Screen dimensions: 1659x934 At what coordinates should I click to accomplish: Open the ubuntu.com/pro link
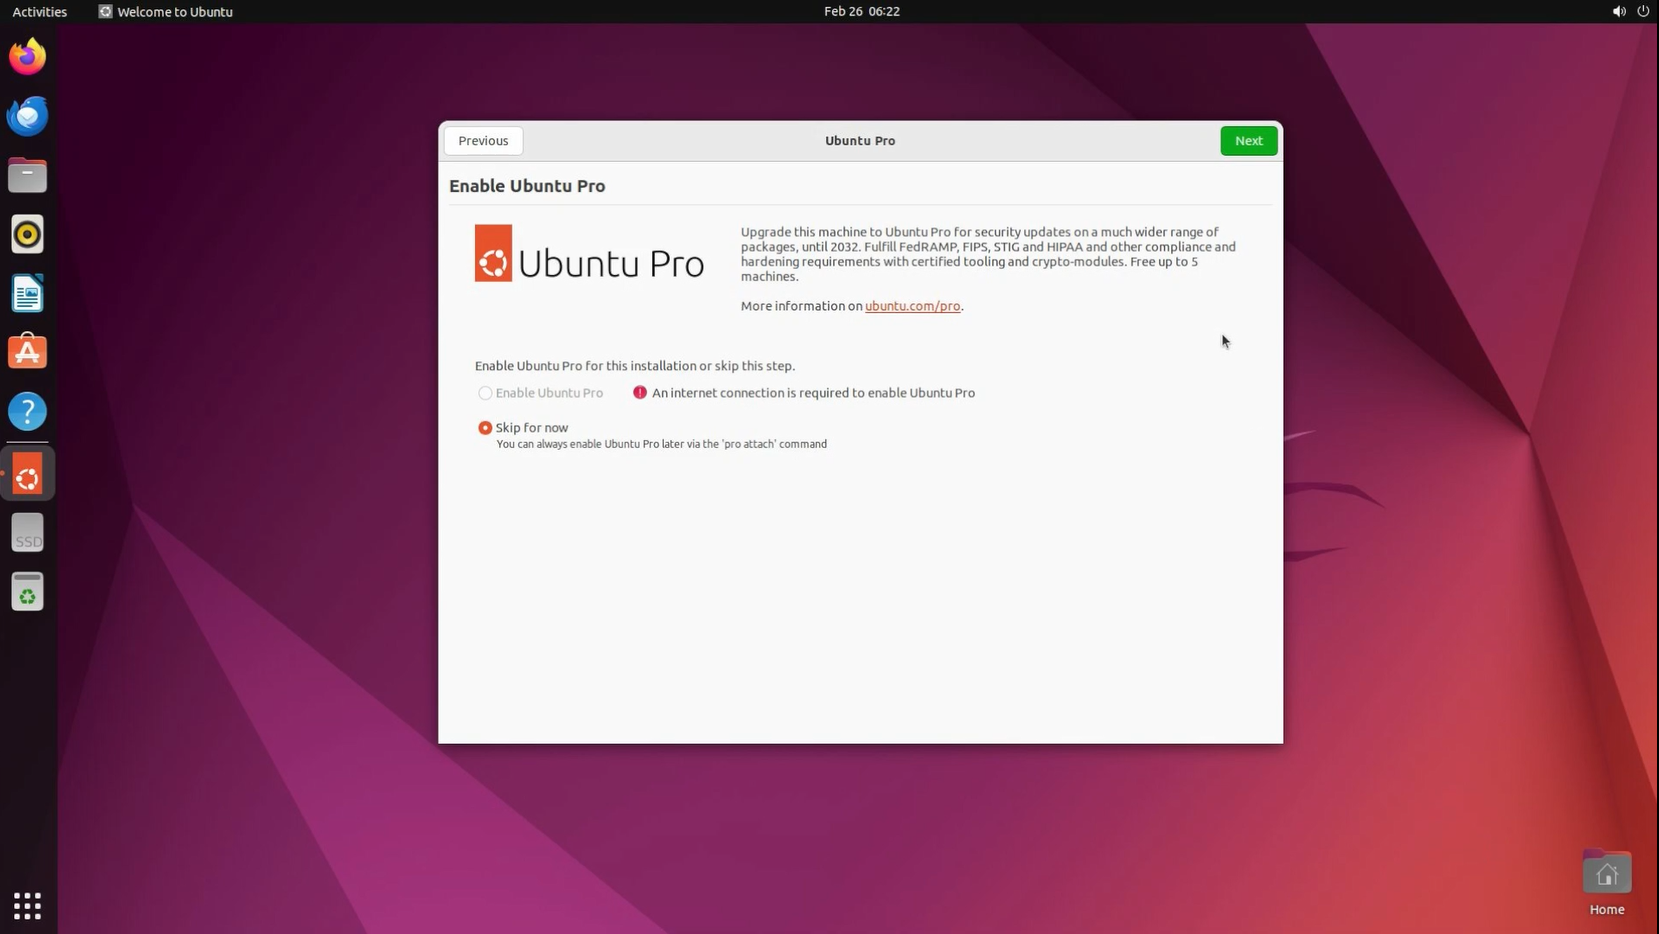tap(912, 306)
